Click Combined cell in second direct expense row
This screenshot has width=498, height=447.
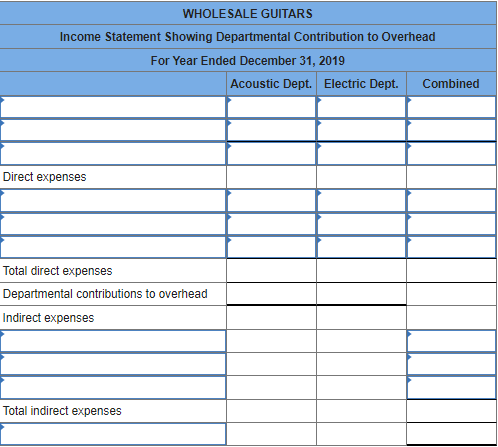coord(451,224)
